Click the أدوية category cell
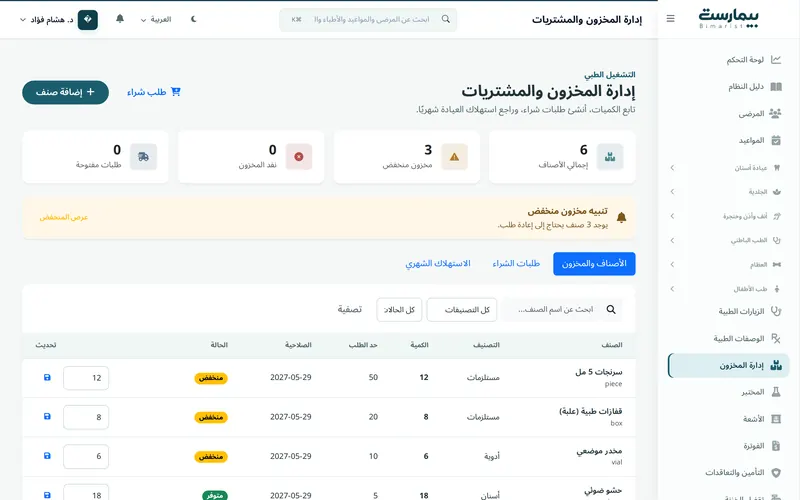800x500 pixels. click(x=492, y=457)
